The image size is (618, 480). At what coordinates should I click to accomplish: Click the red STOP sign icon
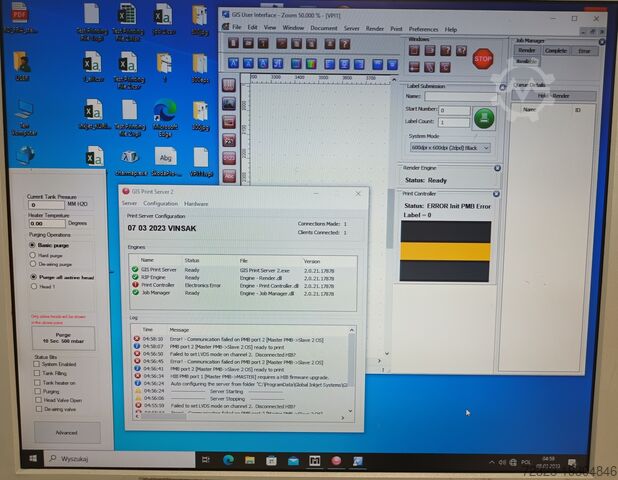tap(483, 58)
